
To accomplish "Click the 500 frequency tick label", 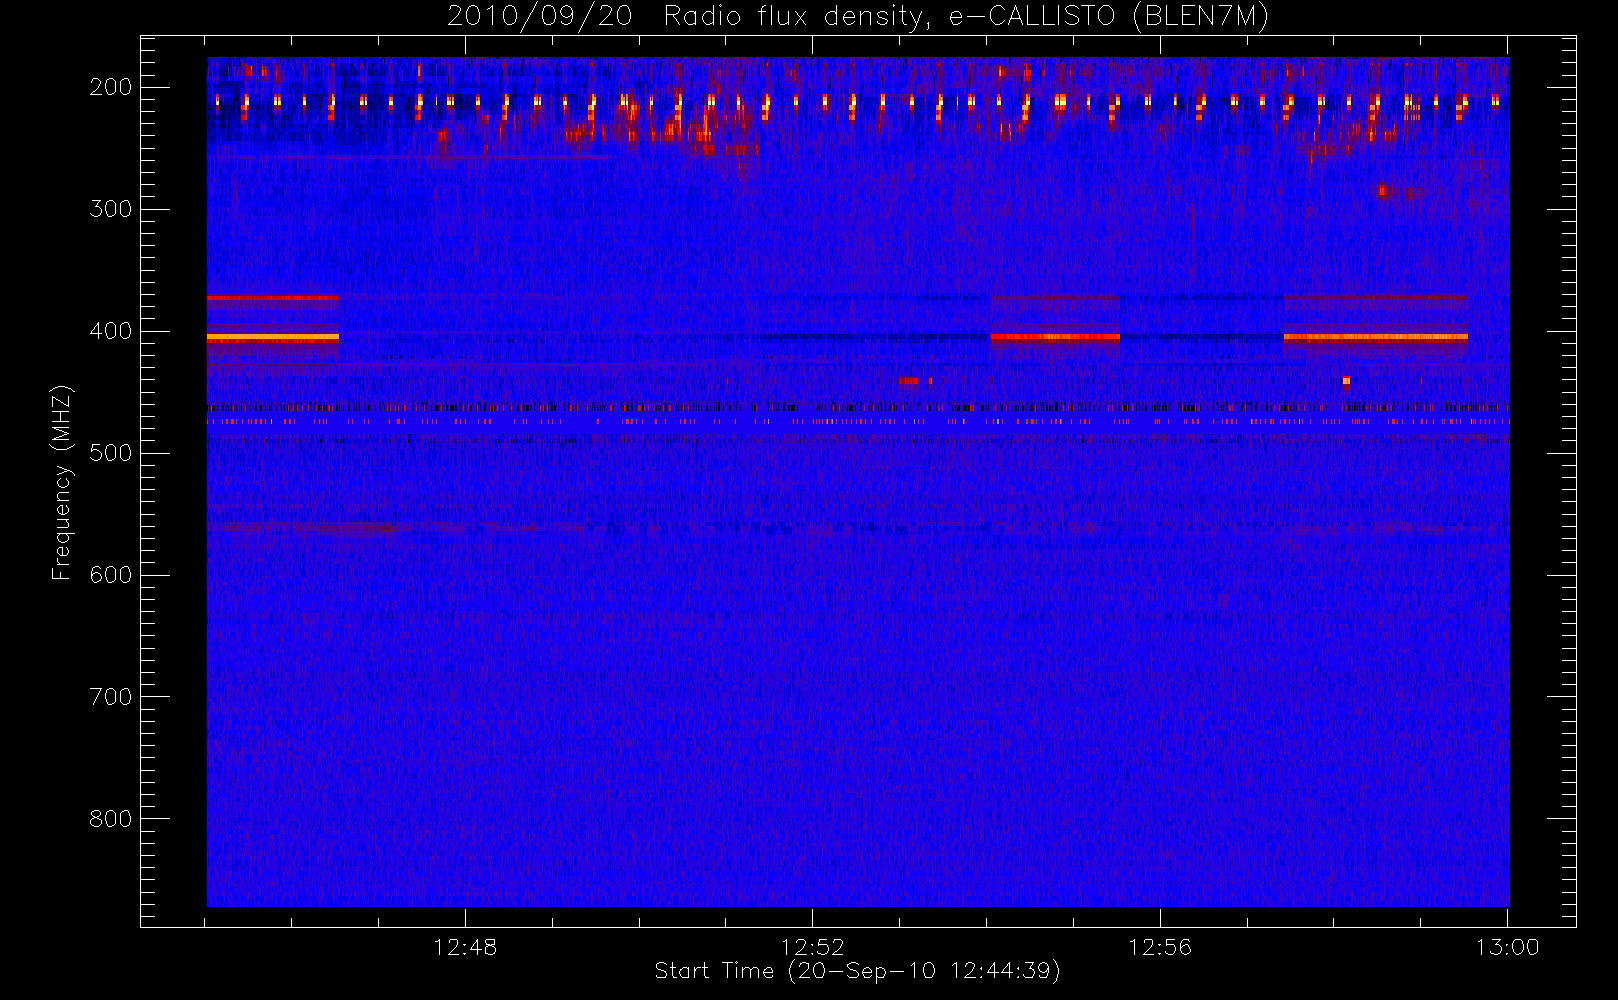I will pos(110,453).
